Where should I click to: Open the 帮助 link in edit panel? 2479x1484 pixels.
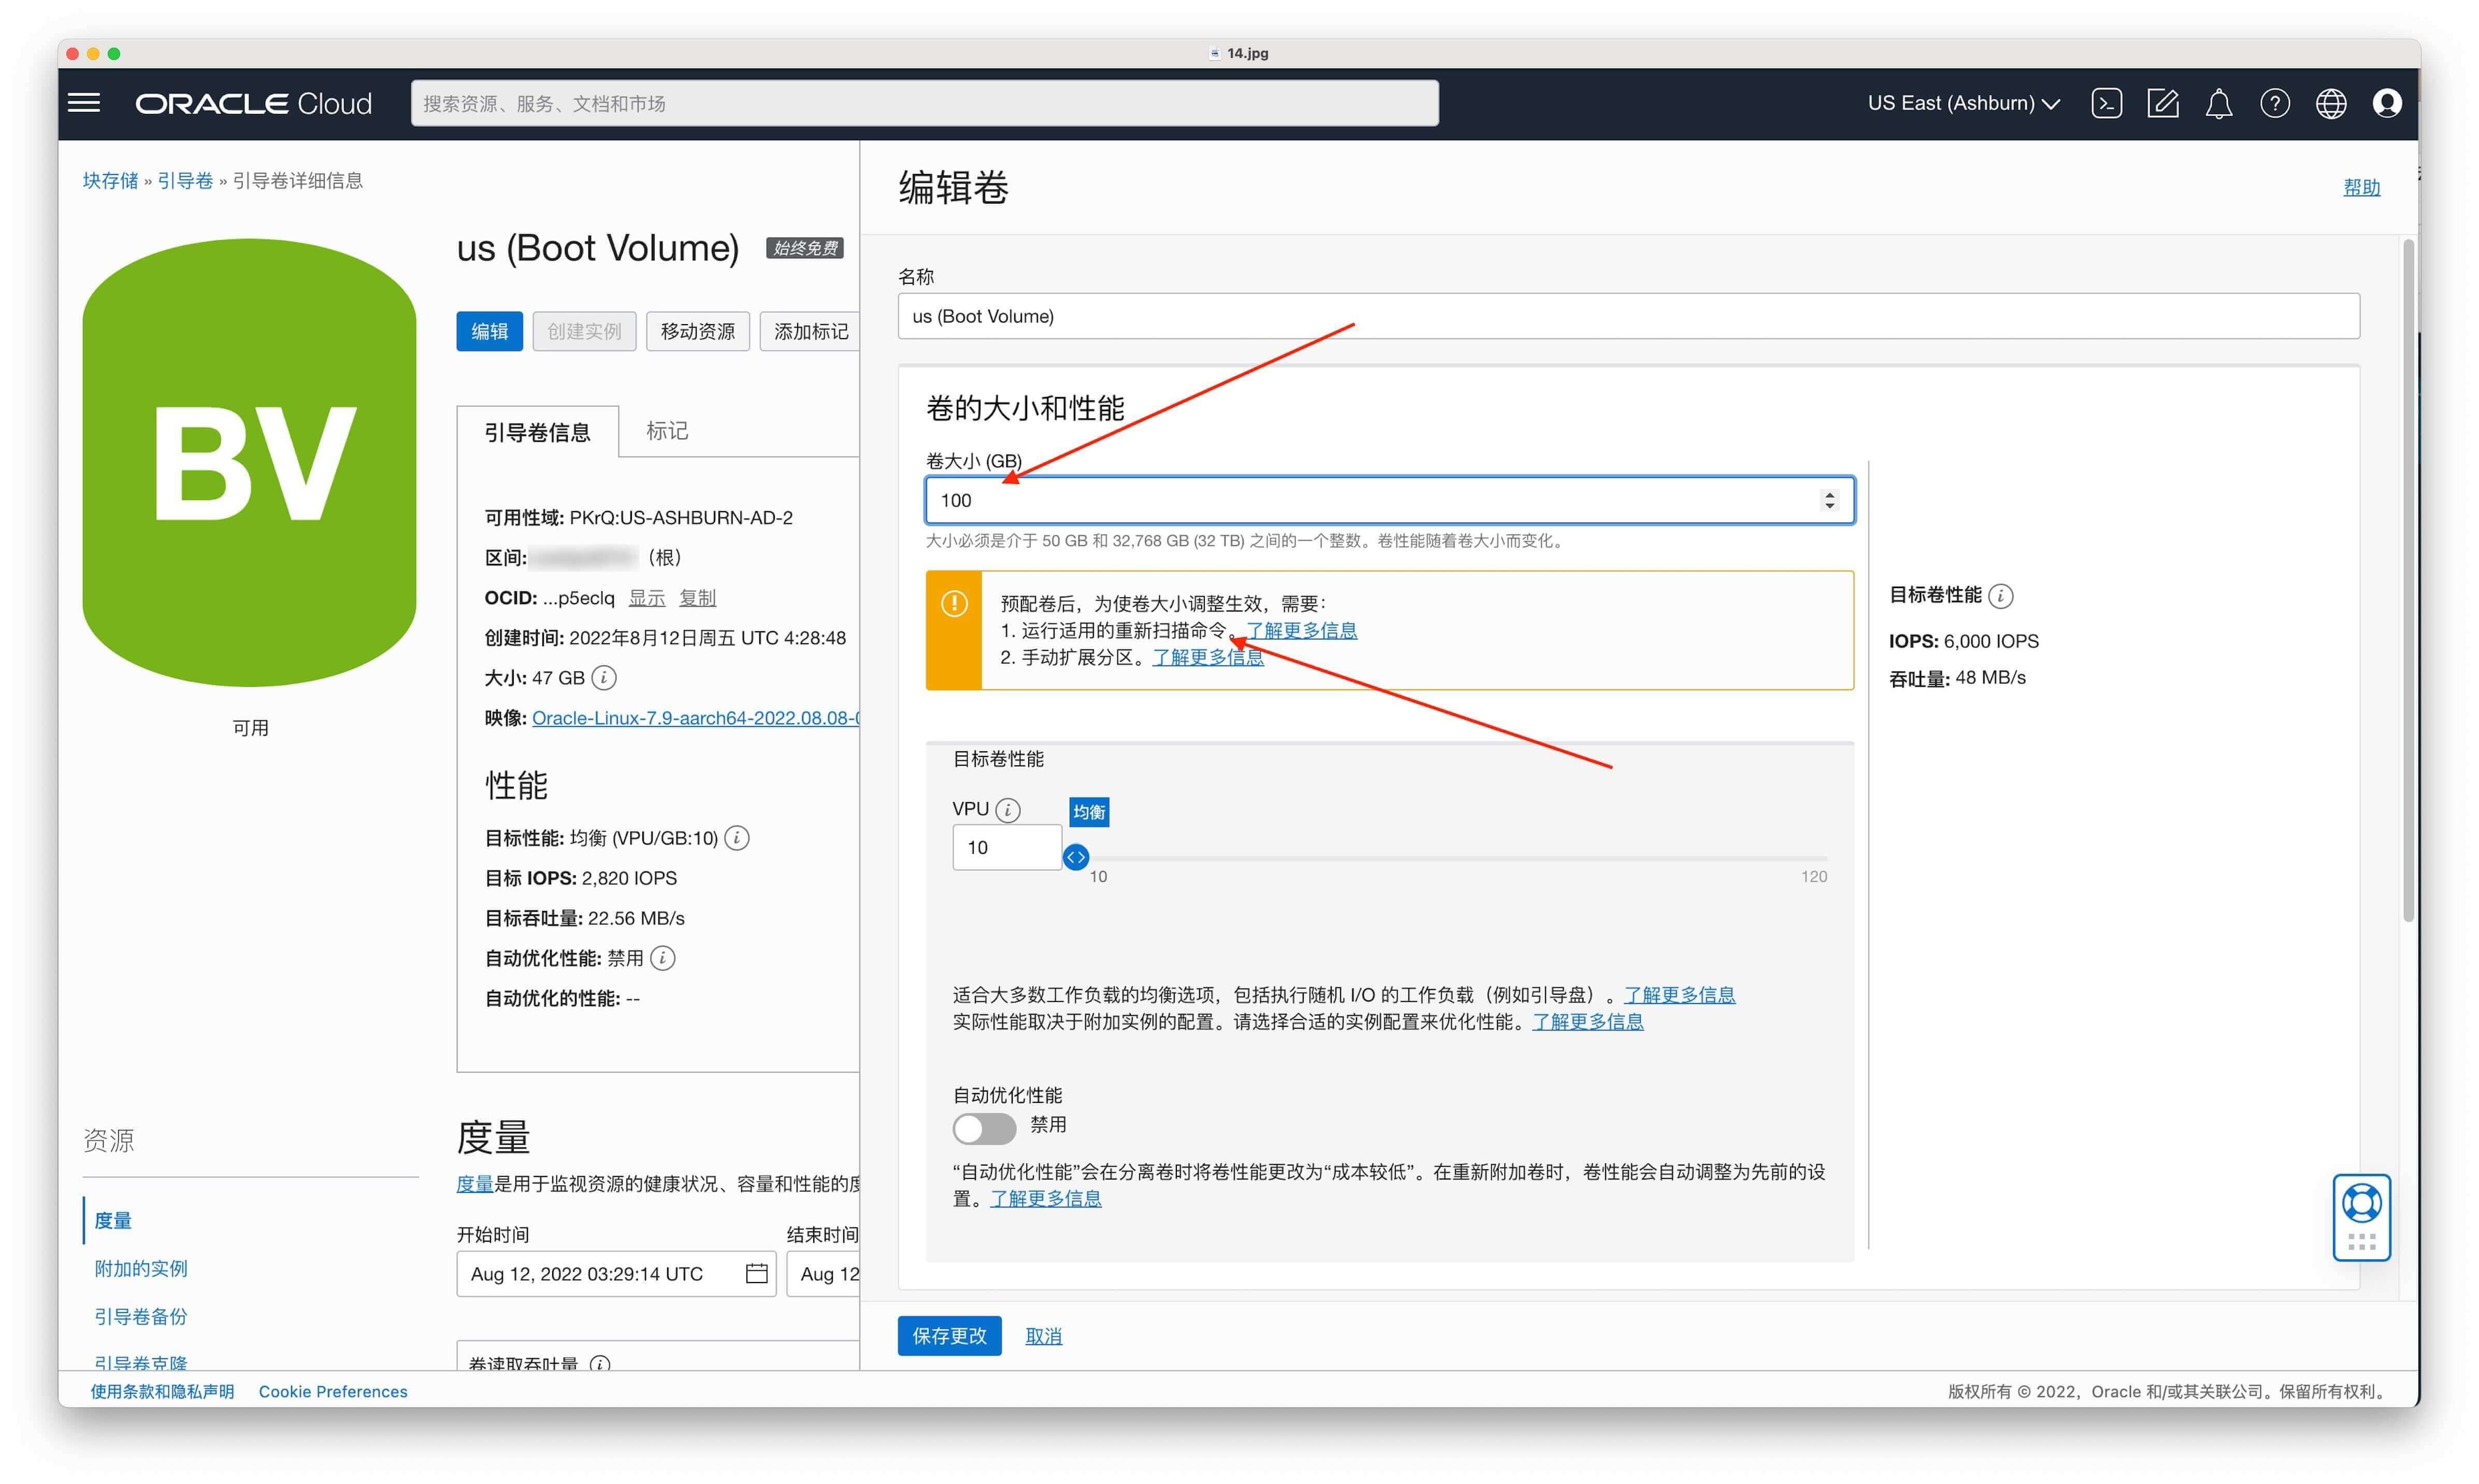pyautogui.click(x=2361, y=187)
